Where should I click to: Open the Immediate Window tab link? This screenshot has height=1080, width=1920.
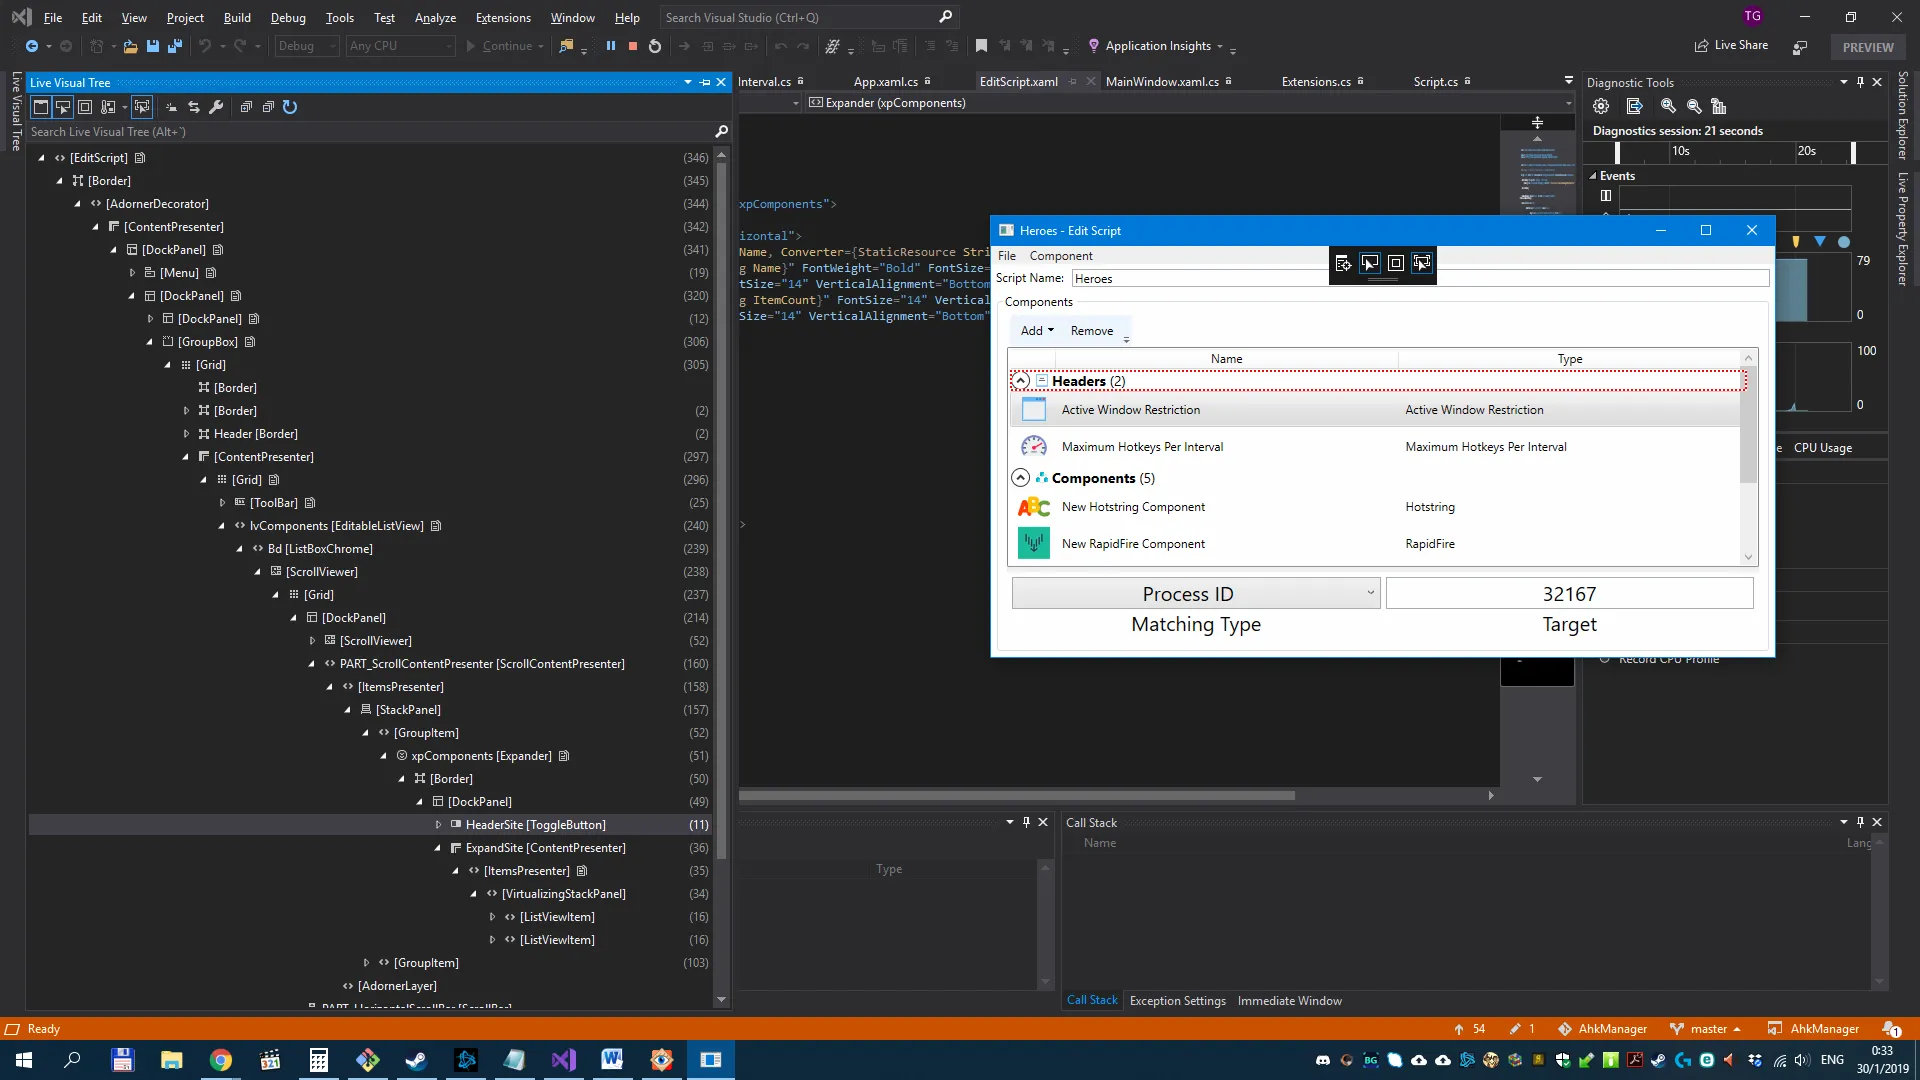click(x=1289, y=1001)
